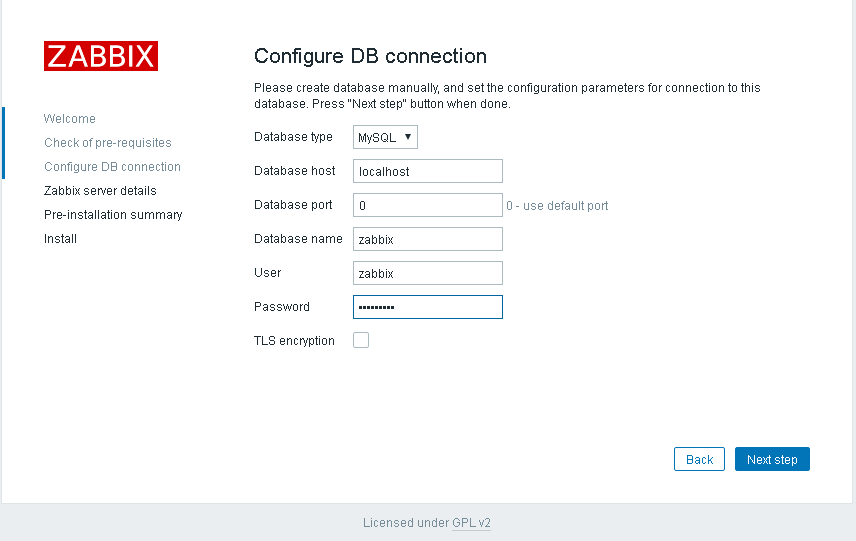
Task: Click the '0 - use default port' hint
Action: click(557, 206)
